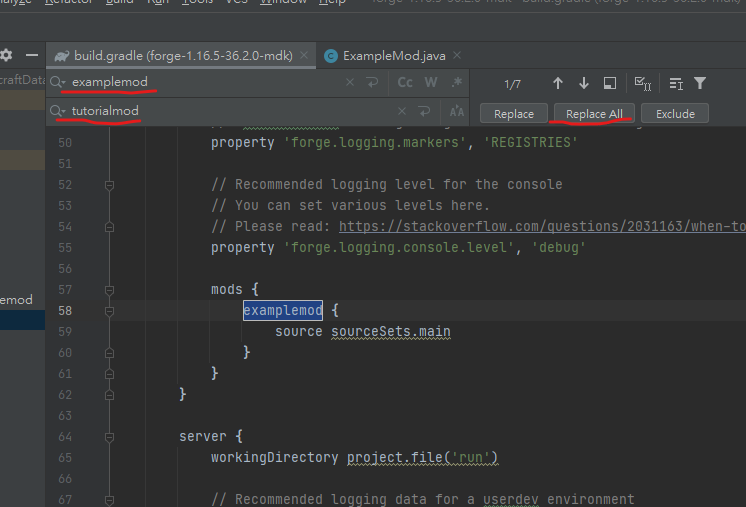
Task: Click the workingDirectory keyword on line 65
Action: coord(275,458)
